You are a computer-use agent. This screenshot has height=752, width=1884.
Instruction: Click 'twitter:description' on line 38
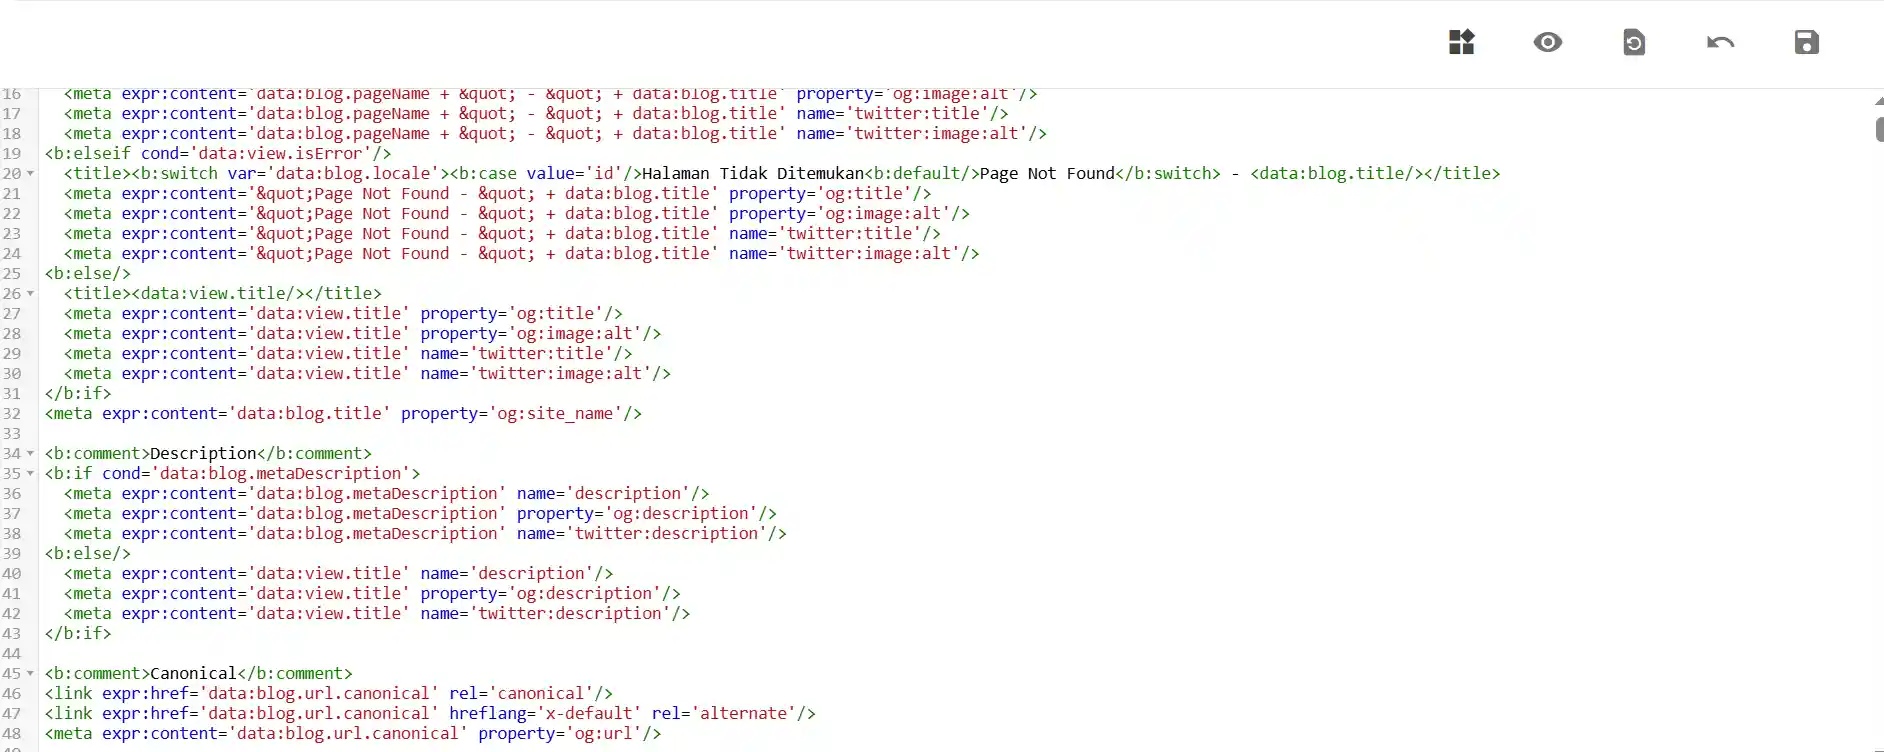[666, 534]
